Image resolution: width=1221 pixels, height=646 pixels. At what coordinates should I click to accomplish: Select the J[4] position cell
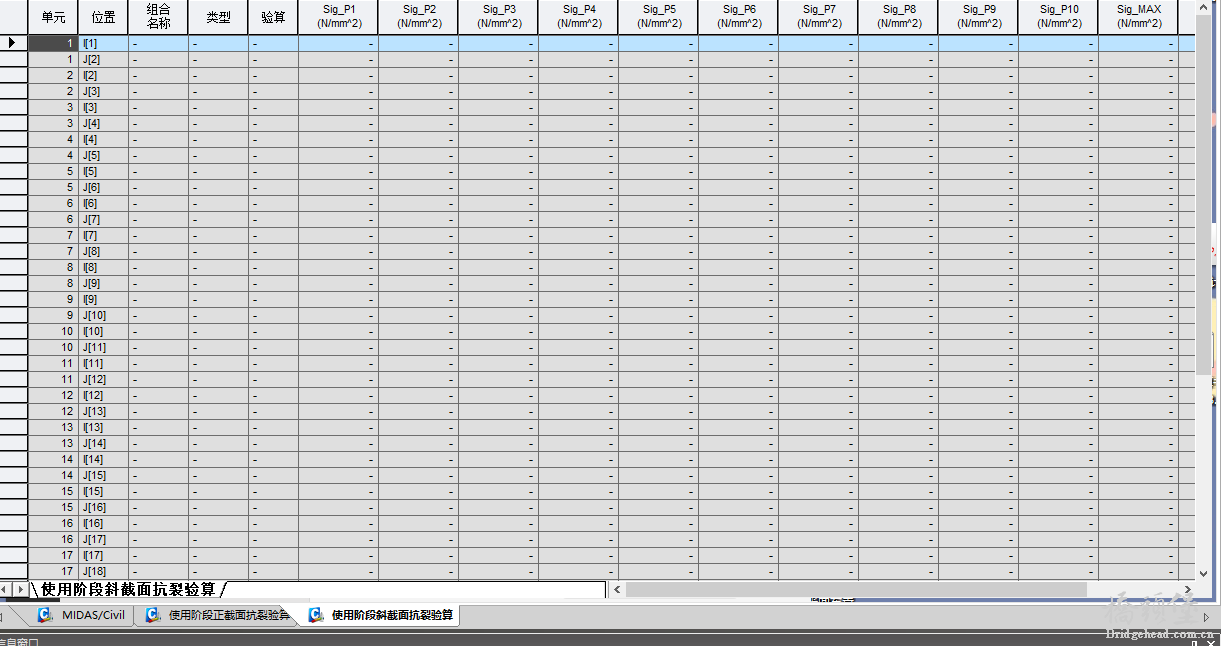(x=103, y=123)
